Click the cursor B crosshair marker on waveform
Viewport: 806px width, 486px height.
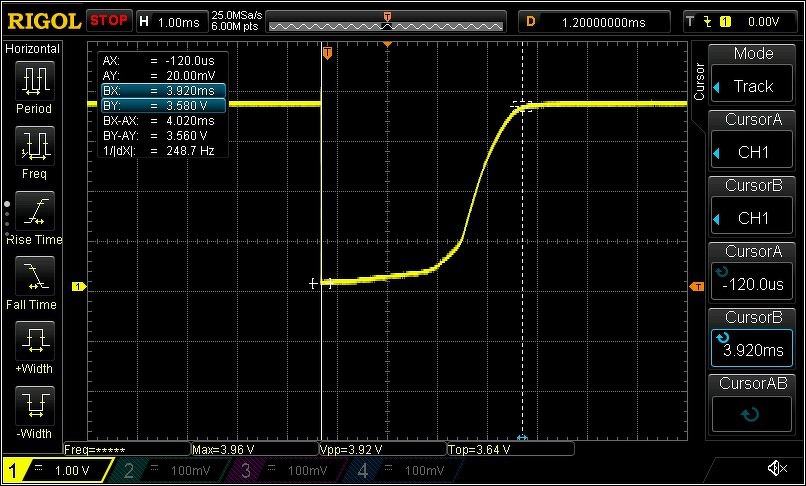click(522, 106)
